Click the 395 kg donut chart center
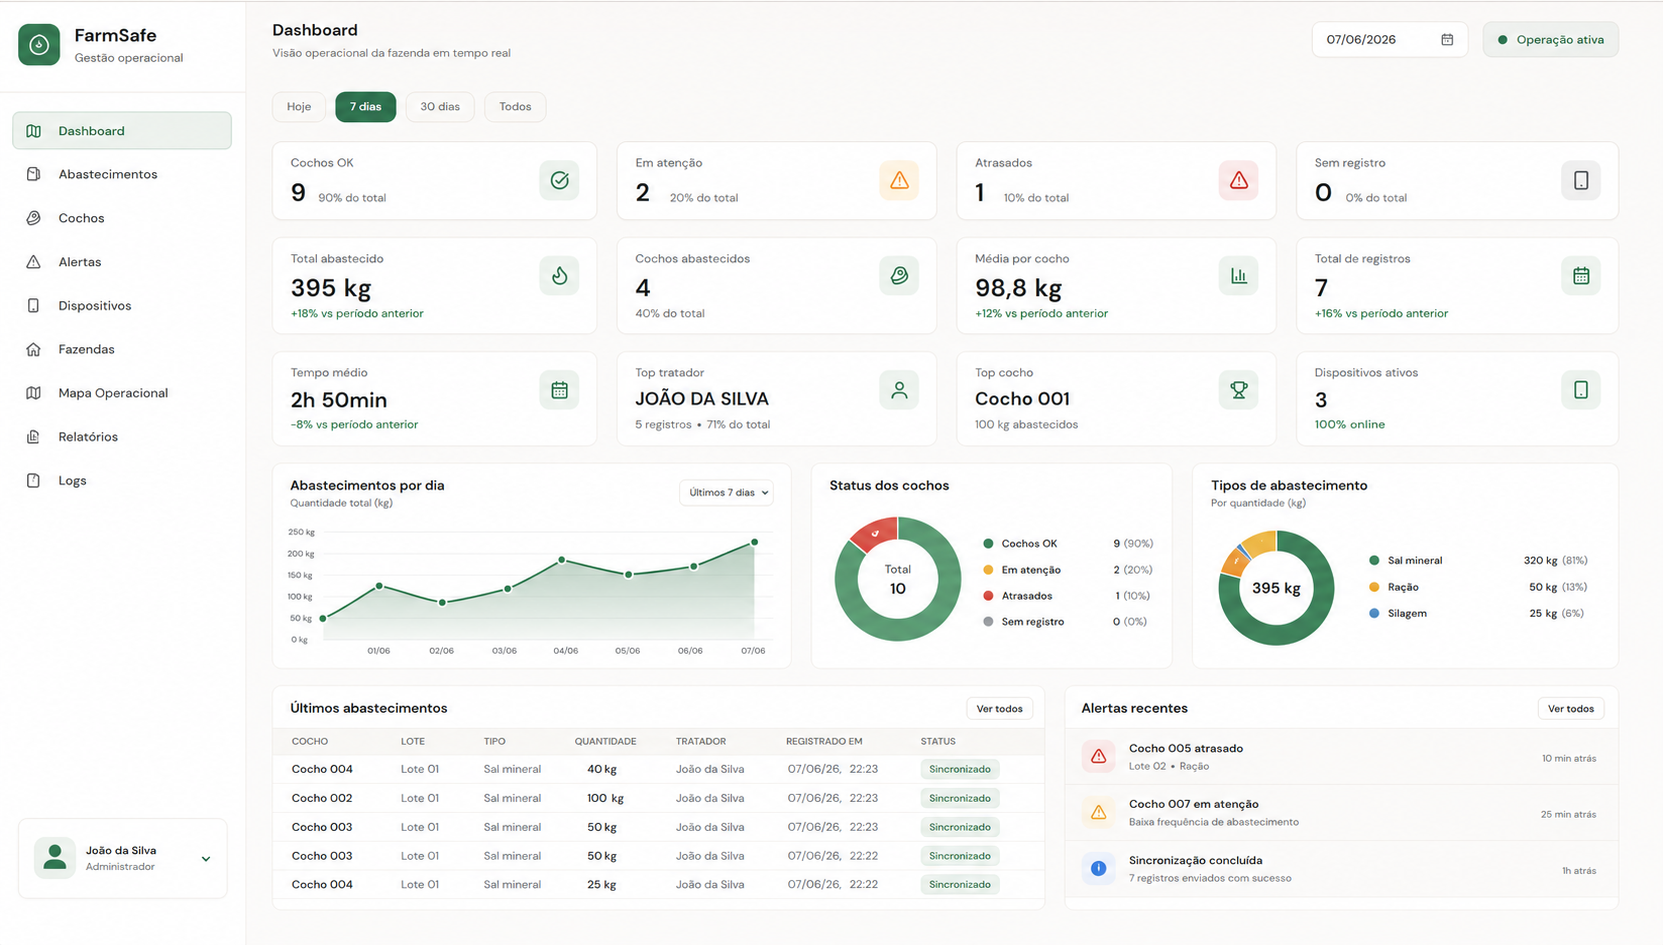The width and height of the screenshot is (1663, 945). click(1276, 588)
